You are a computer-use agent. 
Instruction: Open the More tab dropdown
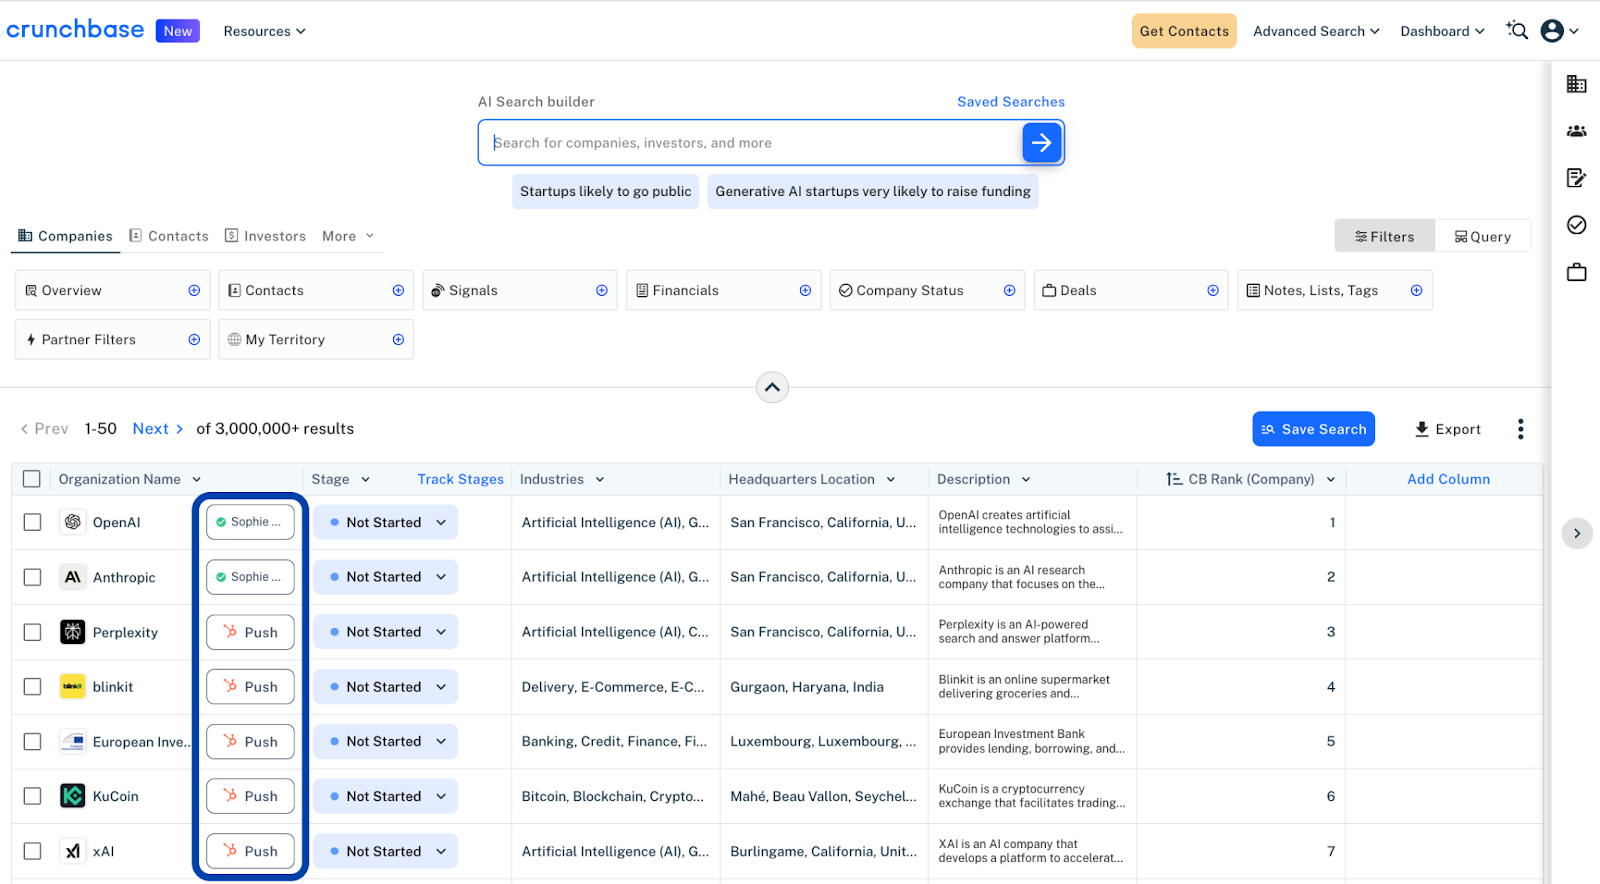click(x=348, y=236)
